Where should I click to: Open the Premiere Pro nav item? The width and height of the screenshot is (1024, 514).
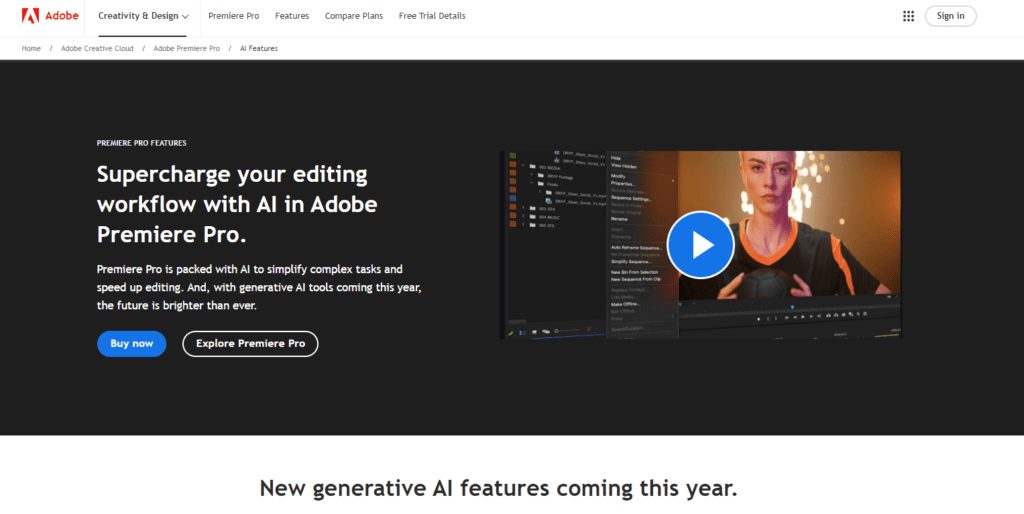233,16
